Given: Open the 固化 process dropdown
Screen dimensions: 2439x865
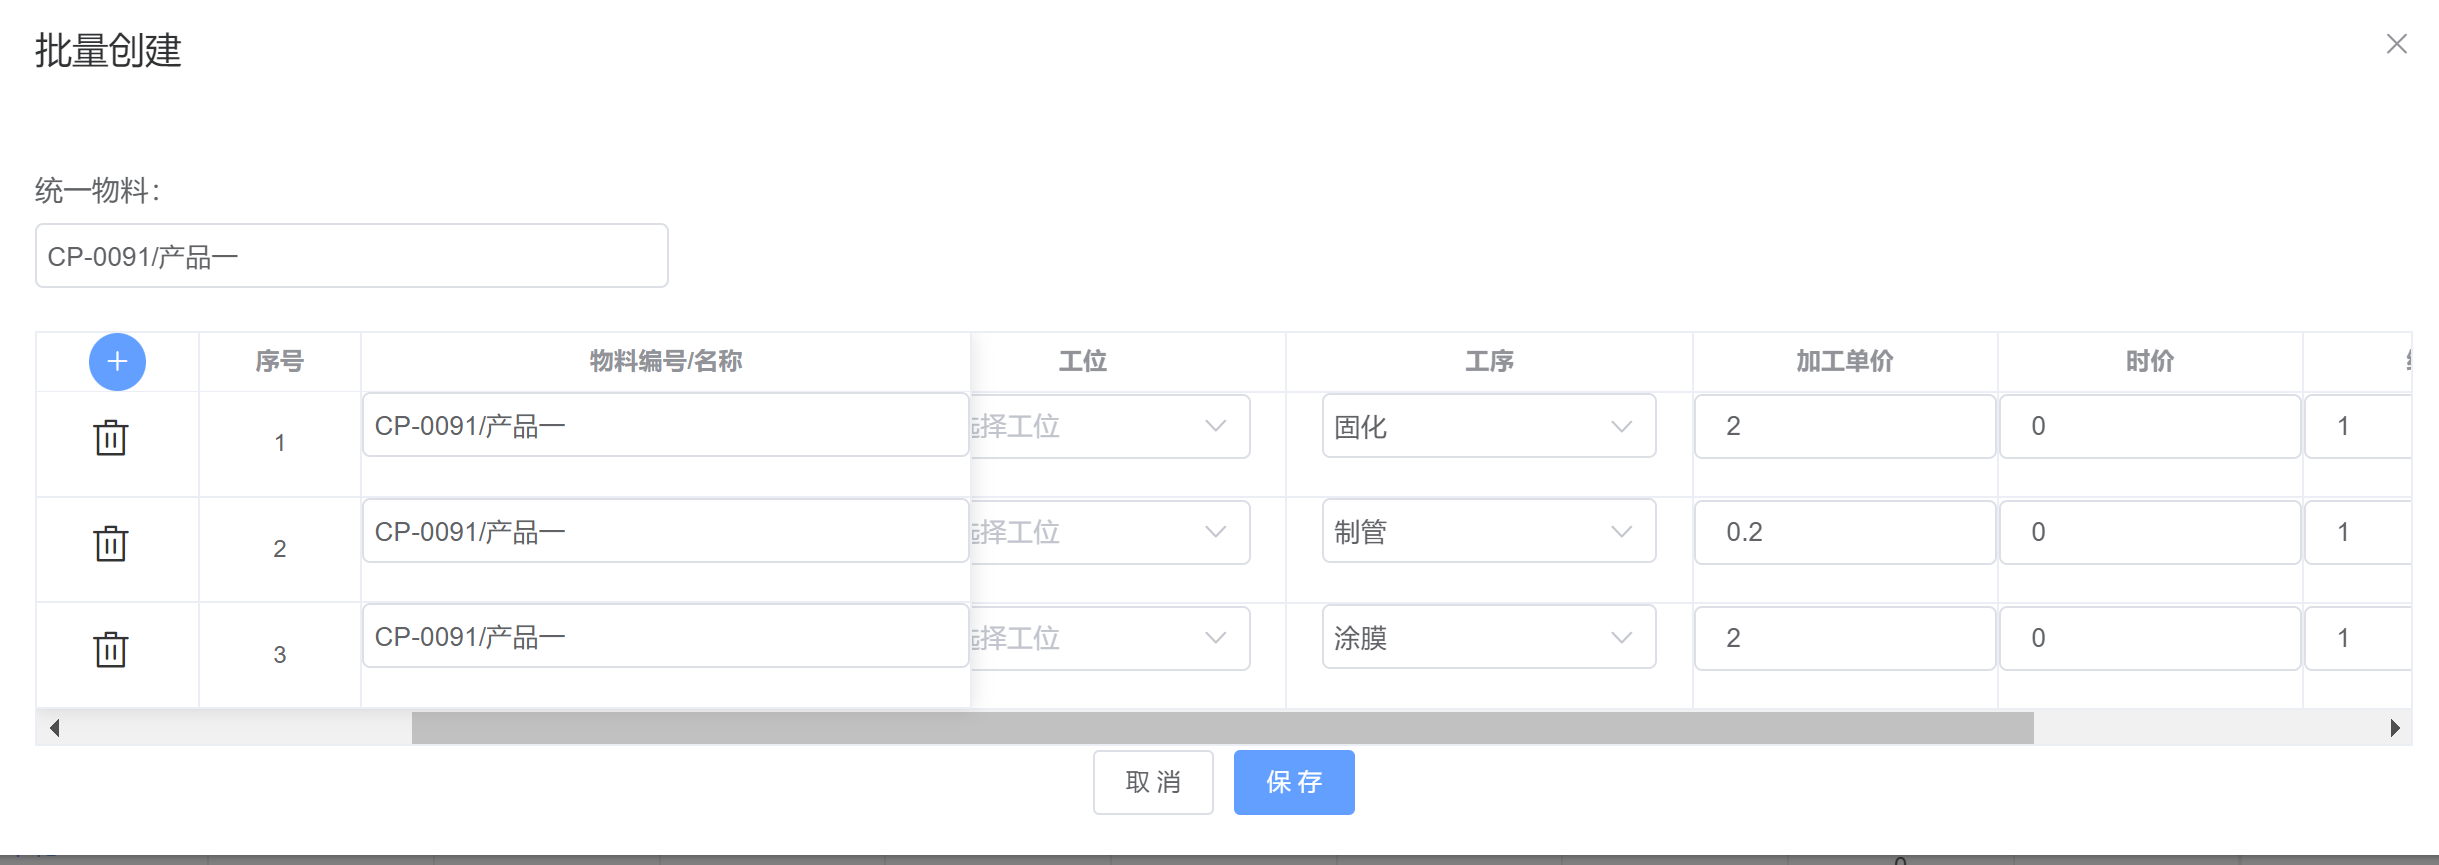Looking at the screenshot, I should [1488, 426].
